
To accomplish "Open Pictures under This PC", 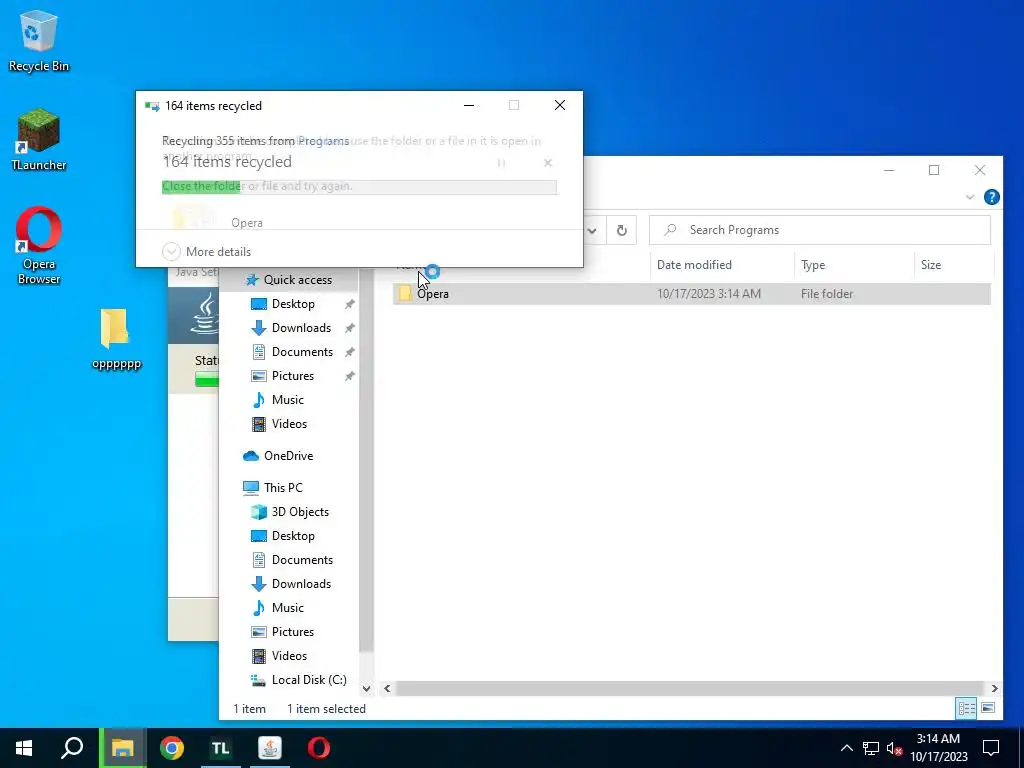I will tap(293, 632).
